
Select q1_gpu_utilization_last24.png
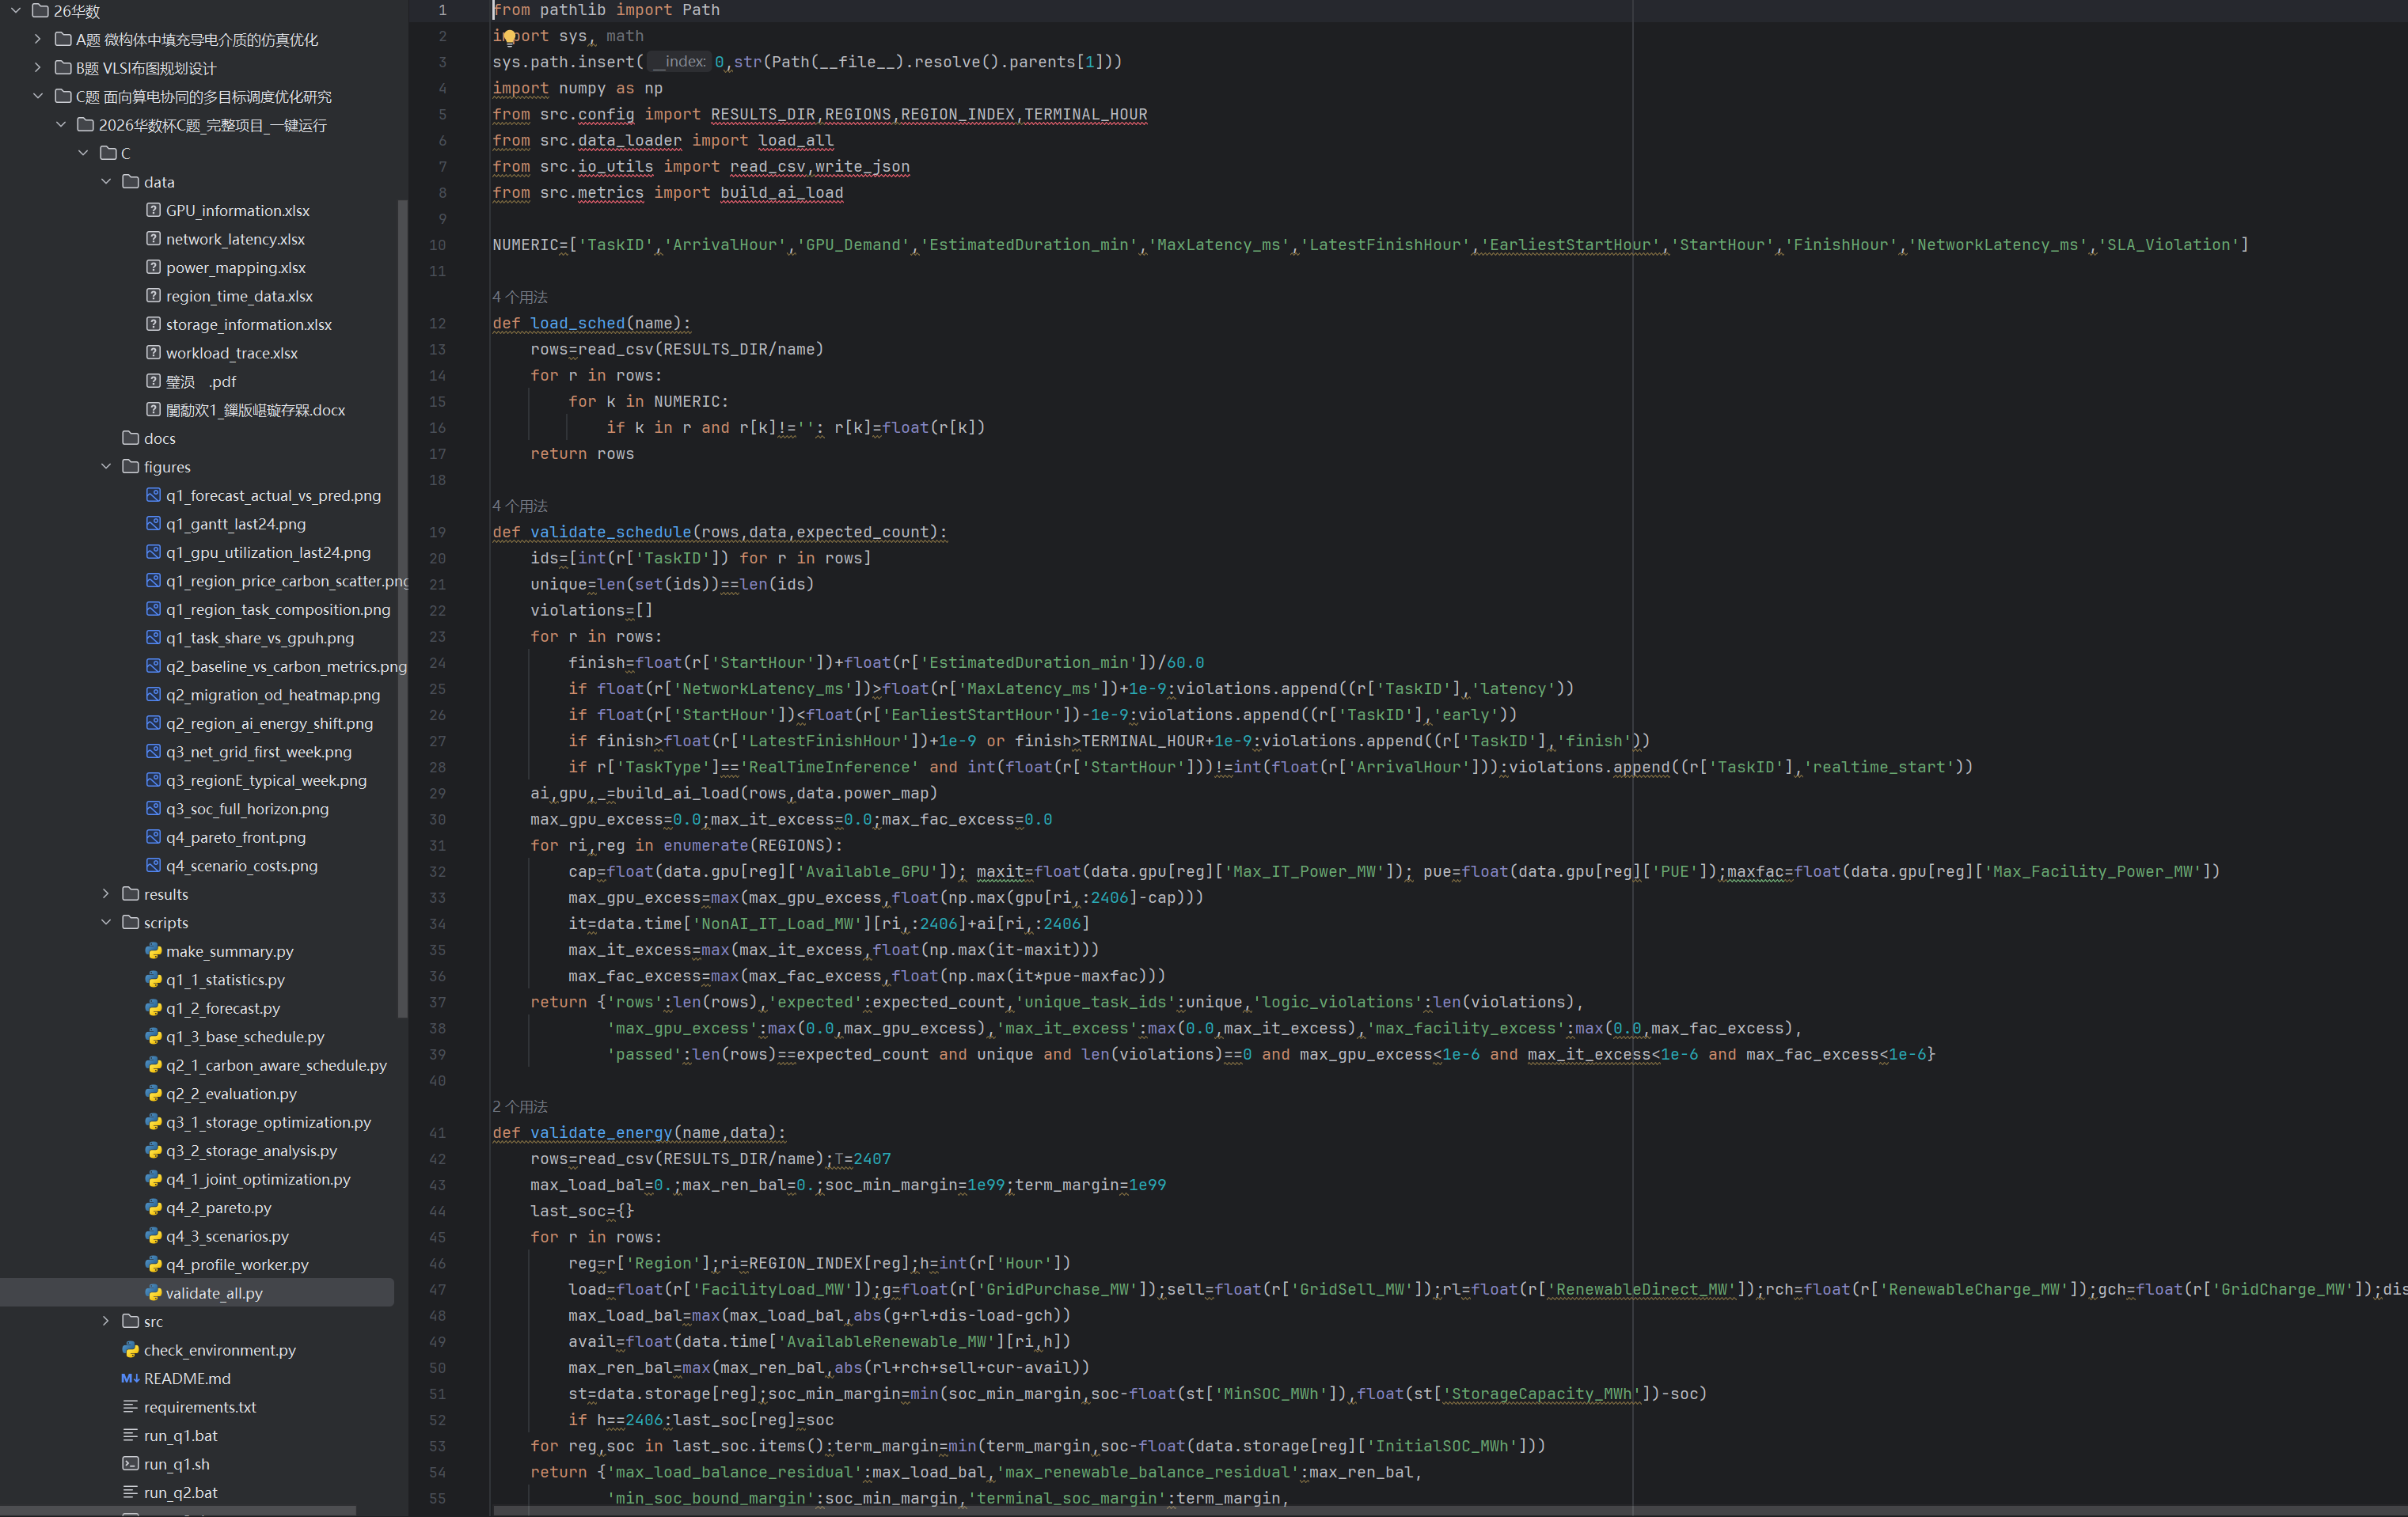pyautogui.click(x=268, y=553)
